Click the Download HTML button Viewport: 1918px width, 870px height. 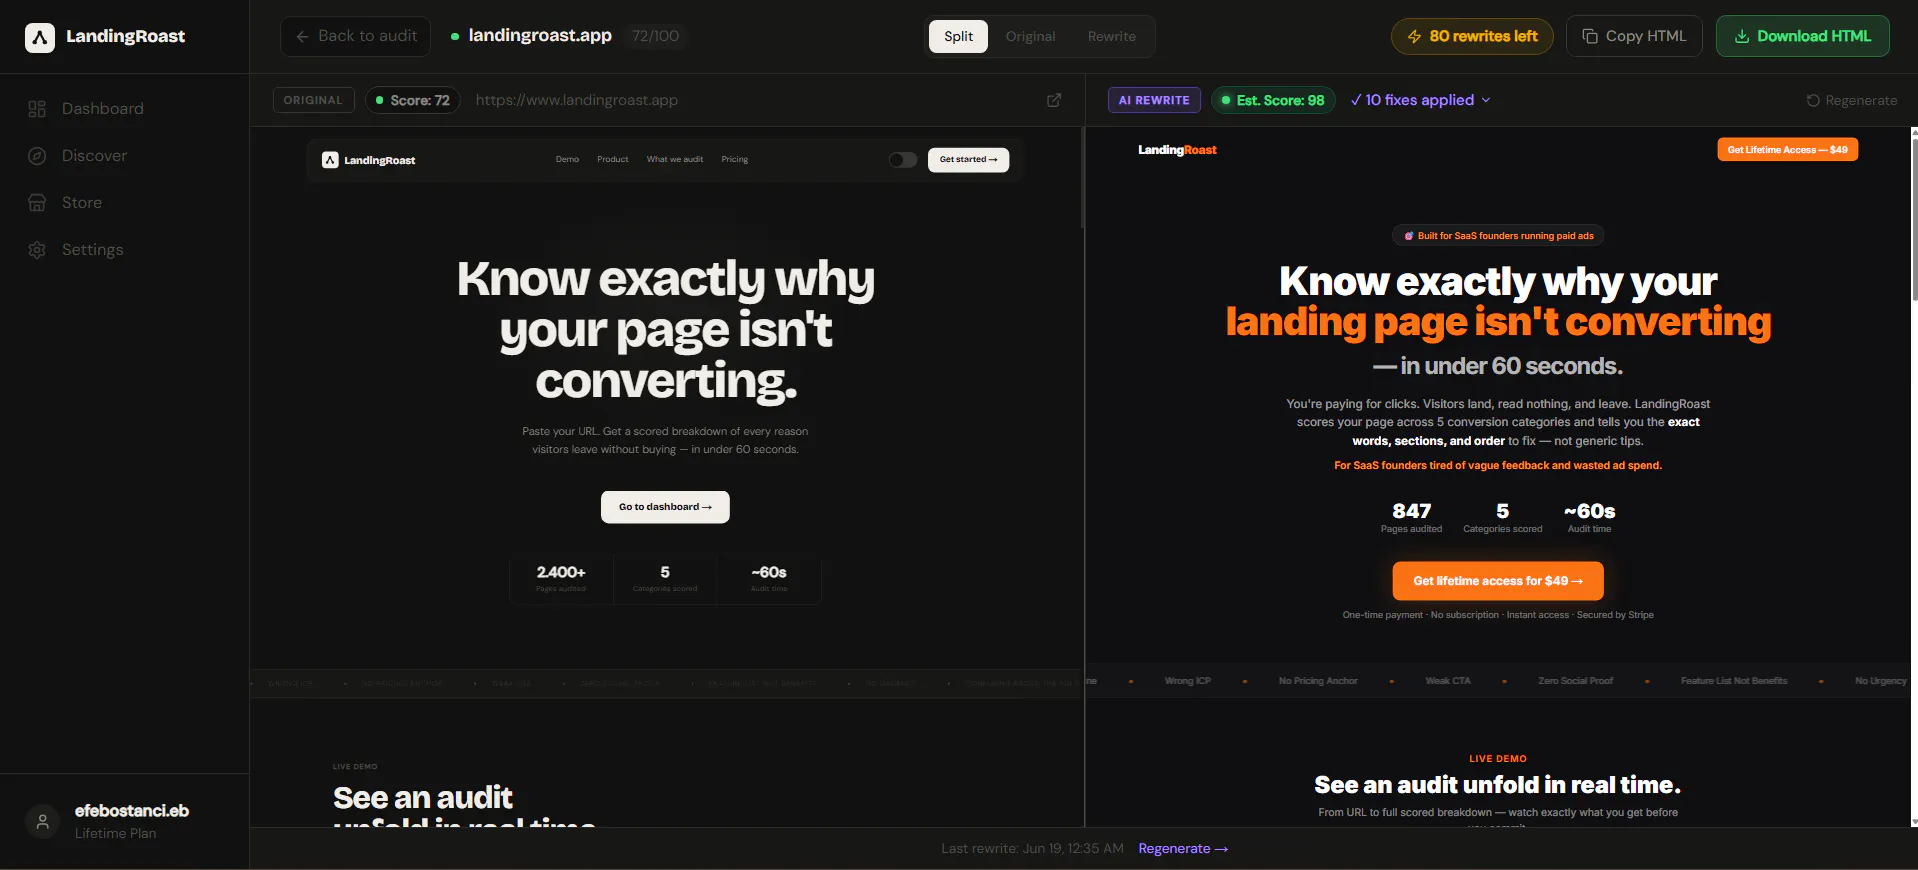pos(1803,36)
